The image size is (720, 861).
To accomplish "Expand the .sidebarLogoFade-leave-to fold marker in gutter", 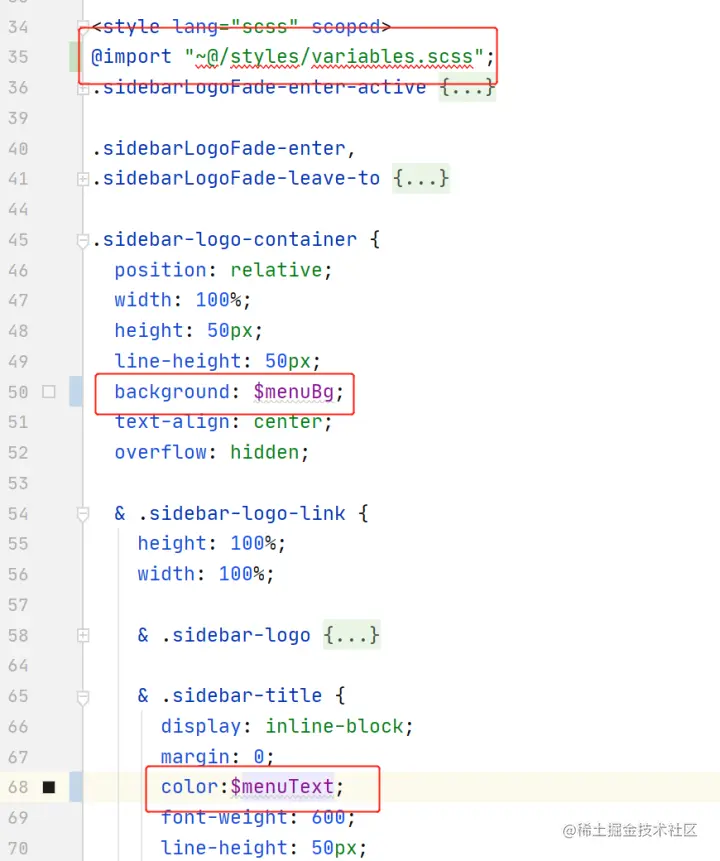I will click(82, 179).
